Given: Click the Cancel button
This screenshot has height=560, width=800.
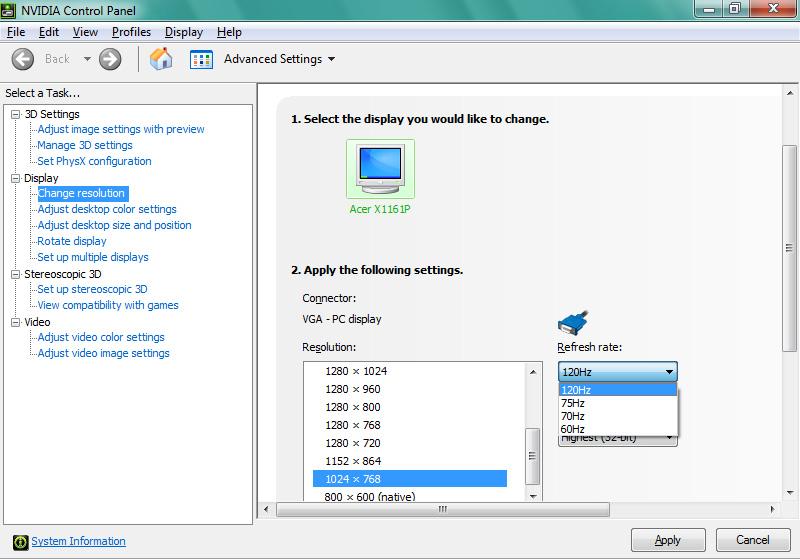Looking at the screenshot, I should pos(753,540).
